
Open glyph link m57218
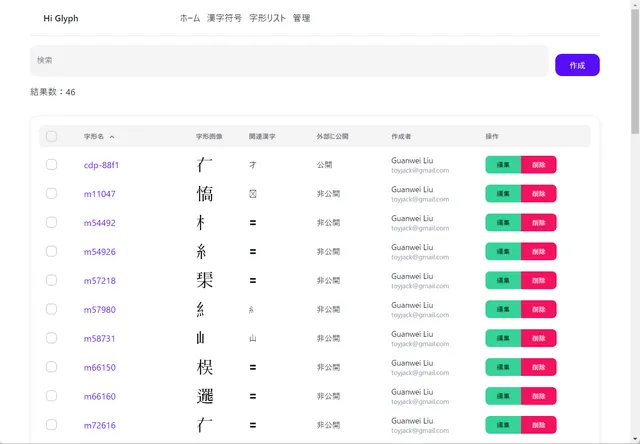click(100, 281)
